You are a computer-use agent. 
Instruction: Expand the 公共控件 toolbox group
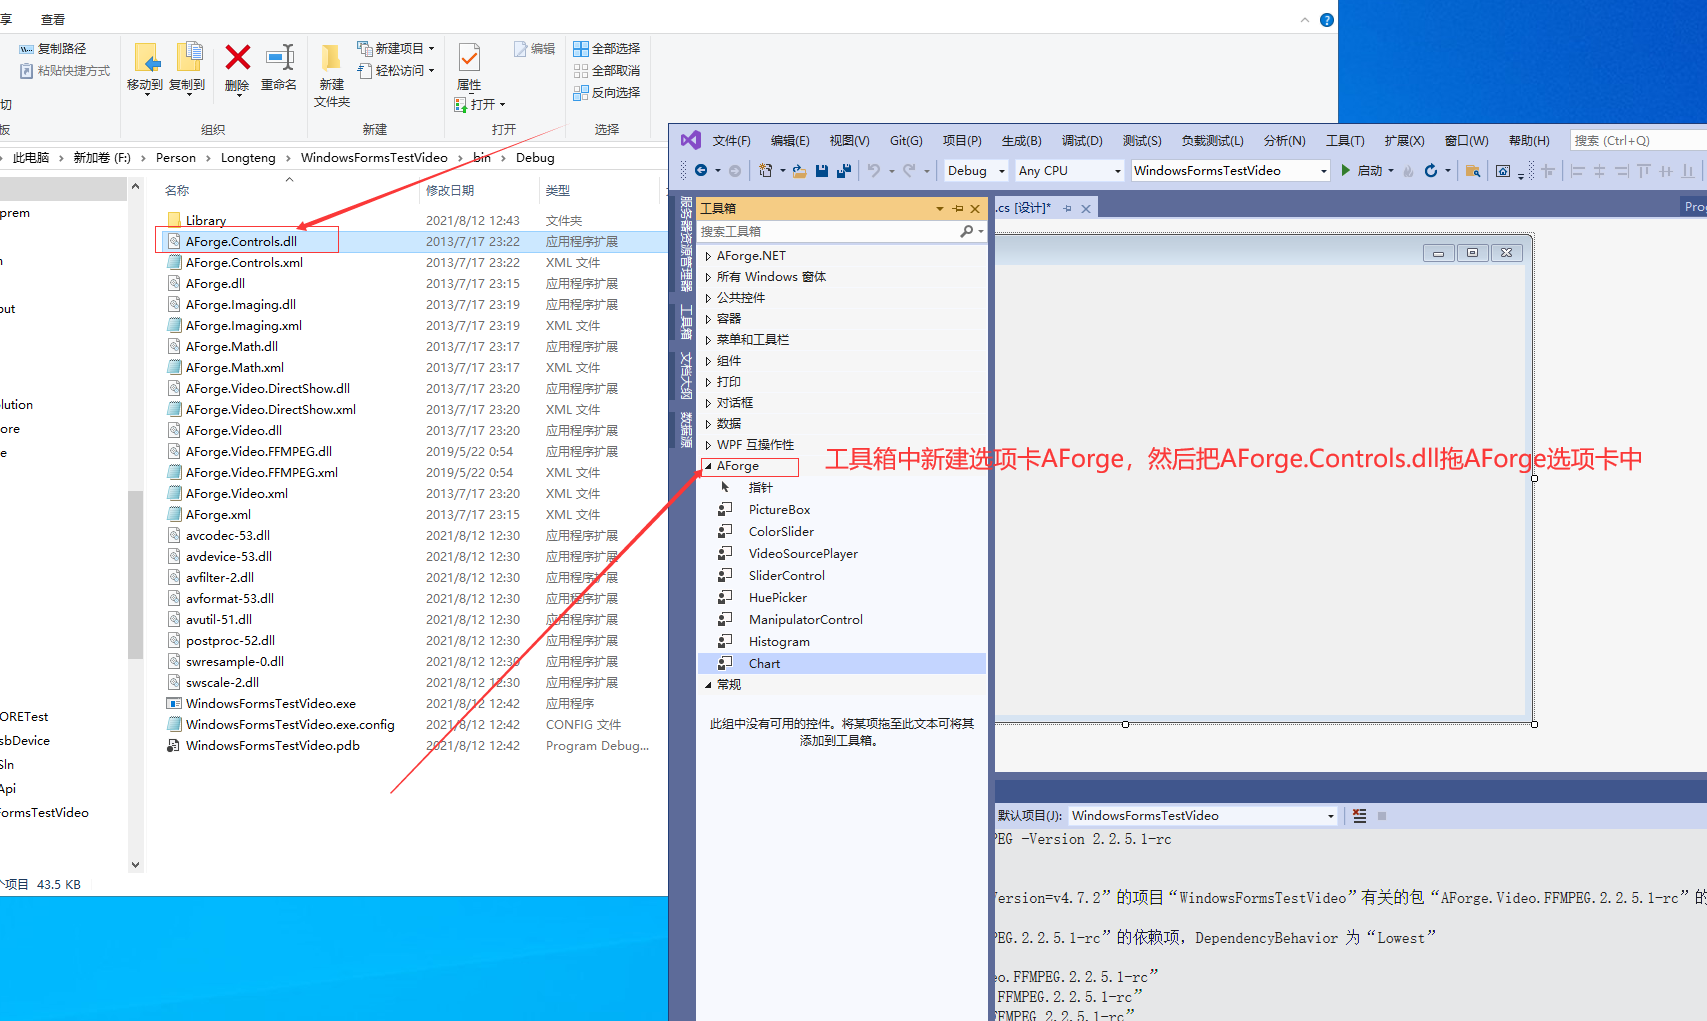pos(708,298)
